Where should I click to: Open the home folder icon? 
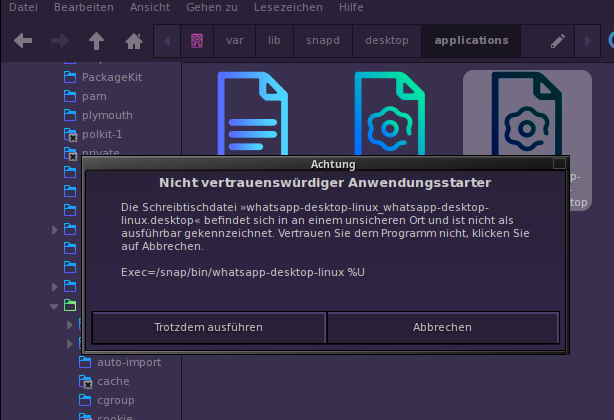(134, 41)
